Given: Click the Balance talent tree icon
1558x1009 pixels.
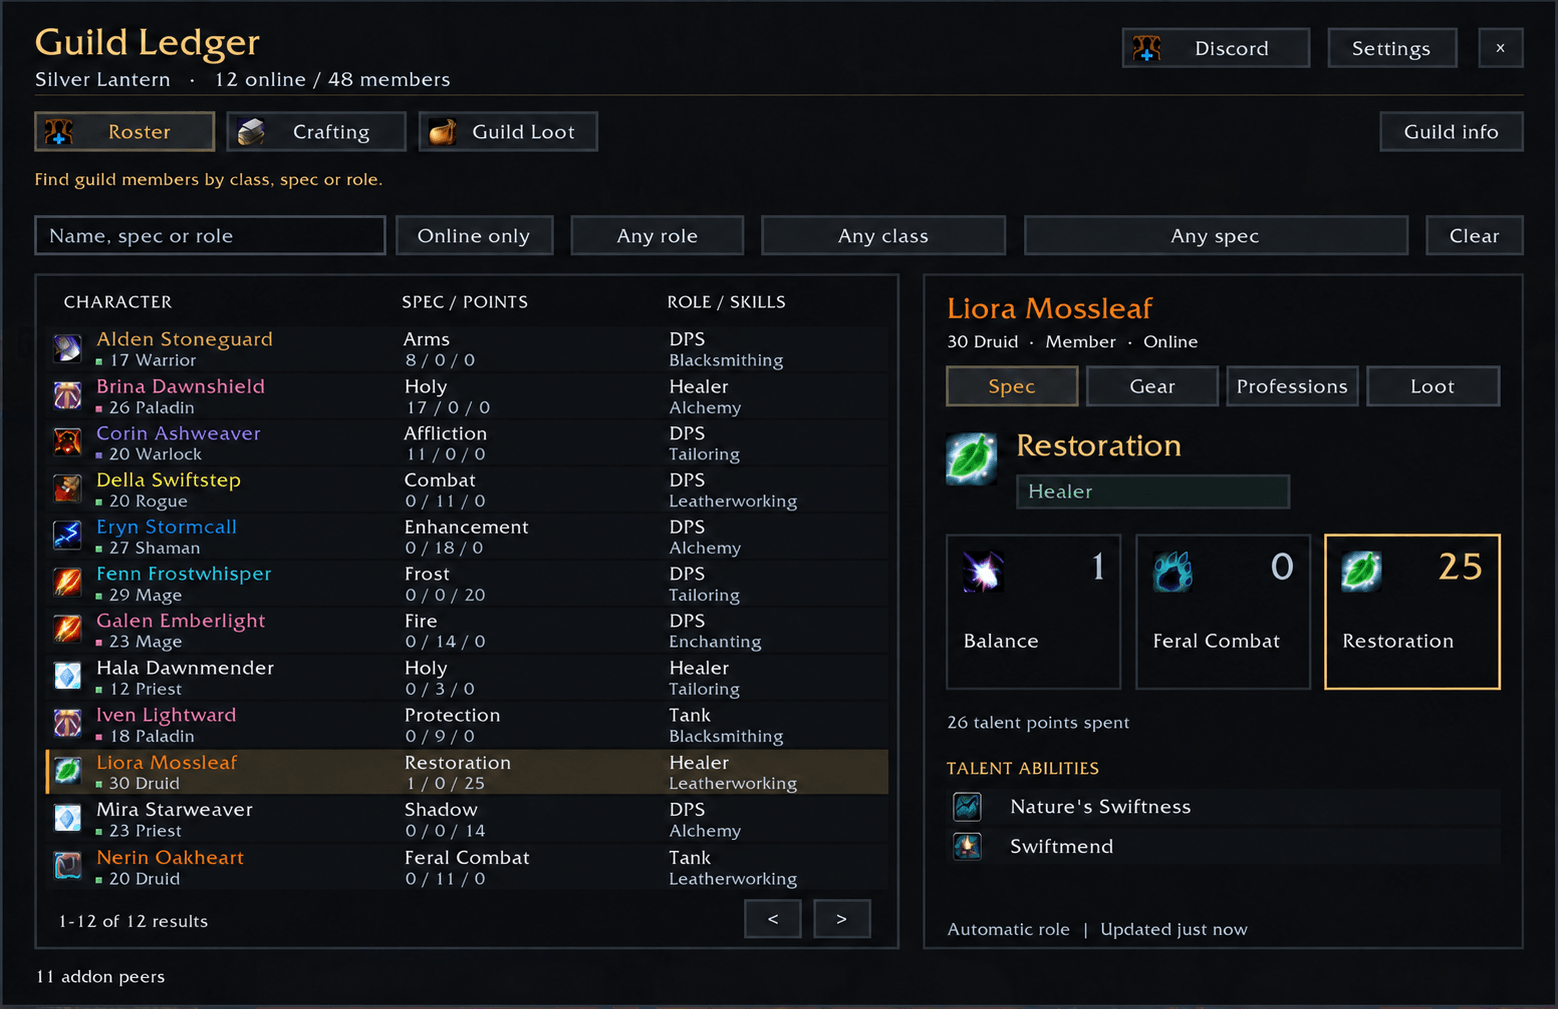Looking at the screenshot, I should [983, 571].
